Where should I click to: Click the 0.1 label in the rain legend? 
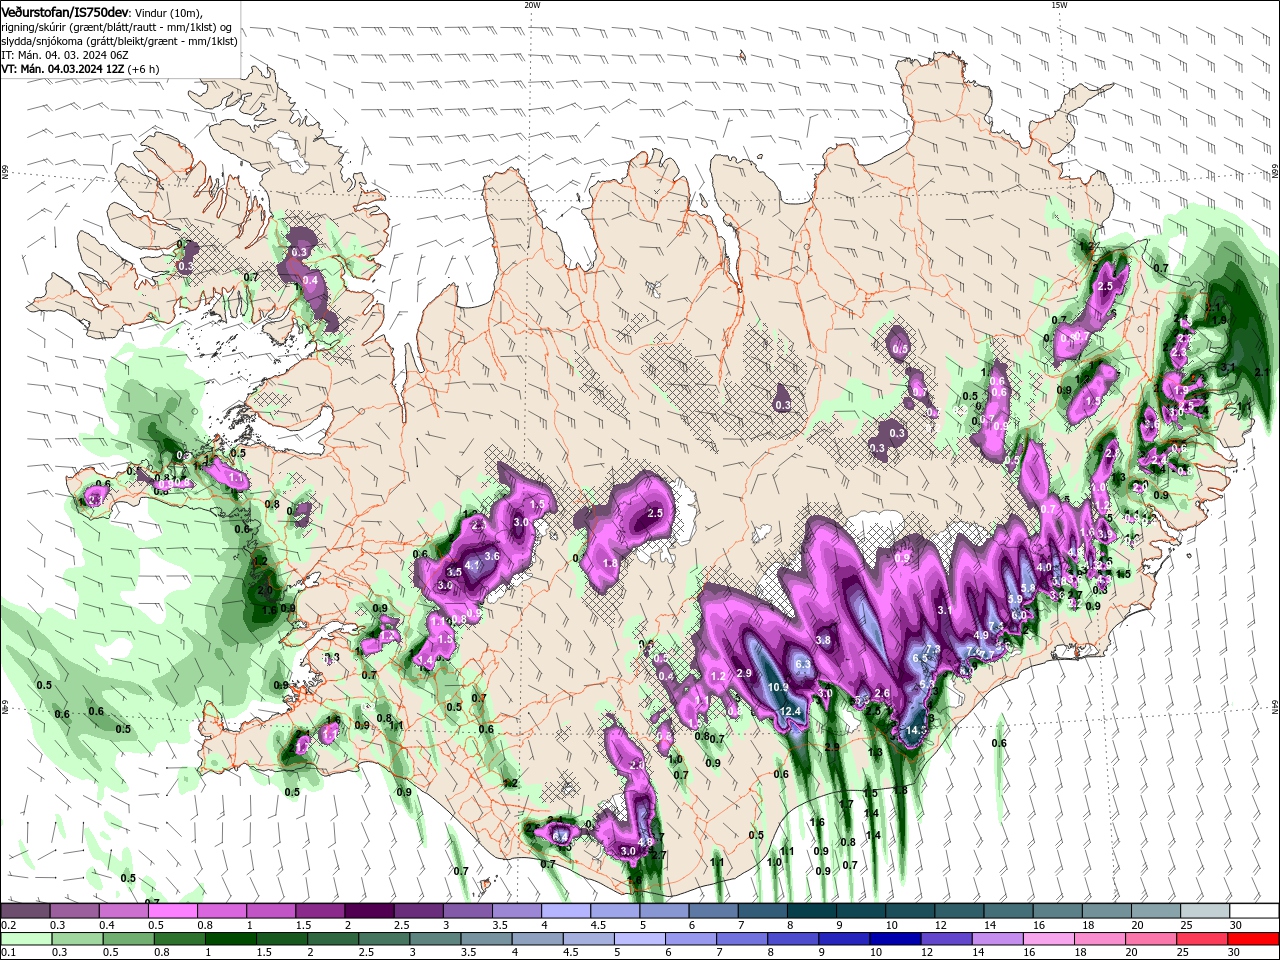click(x=8, y=953)
